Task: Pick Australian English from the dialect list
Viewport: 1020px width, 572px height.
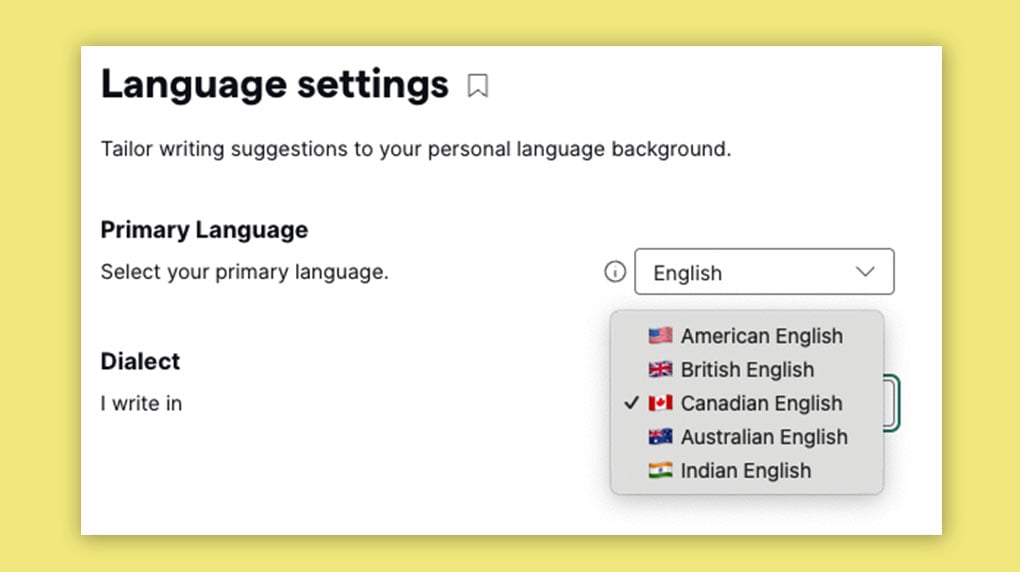Action: [764, 437]
